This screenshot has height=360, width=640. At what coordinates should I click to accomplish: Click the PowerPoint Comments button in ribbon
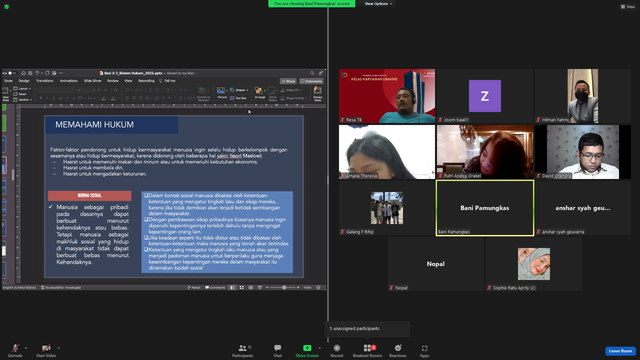[x=311, y=81]
